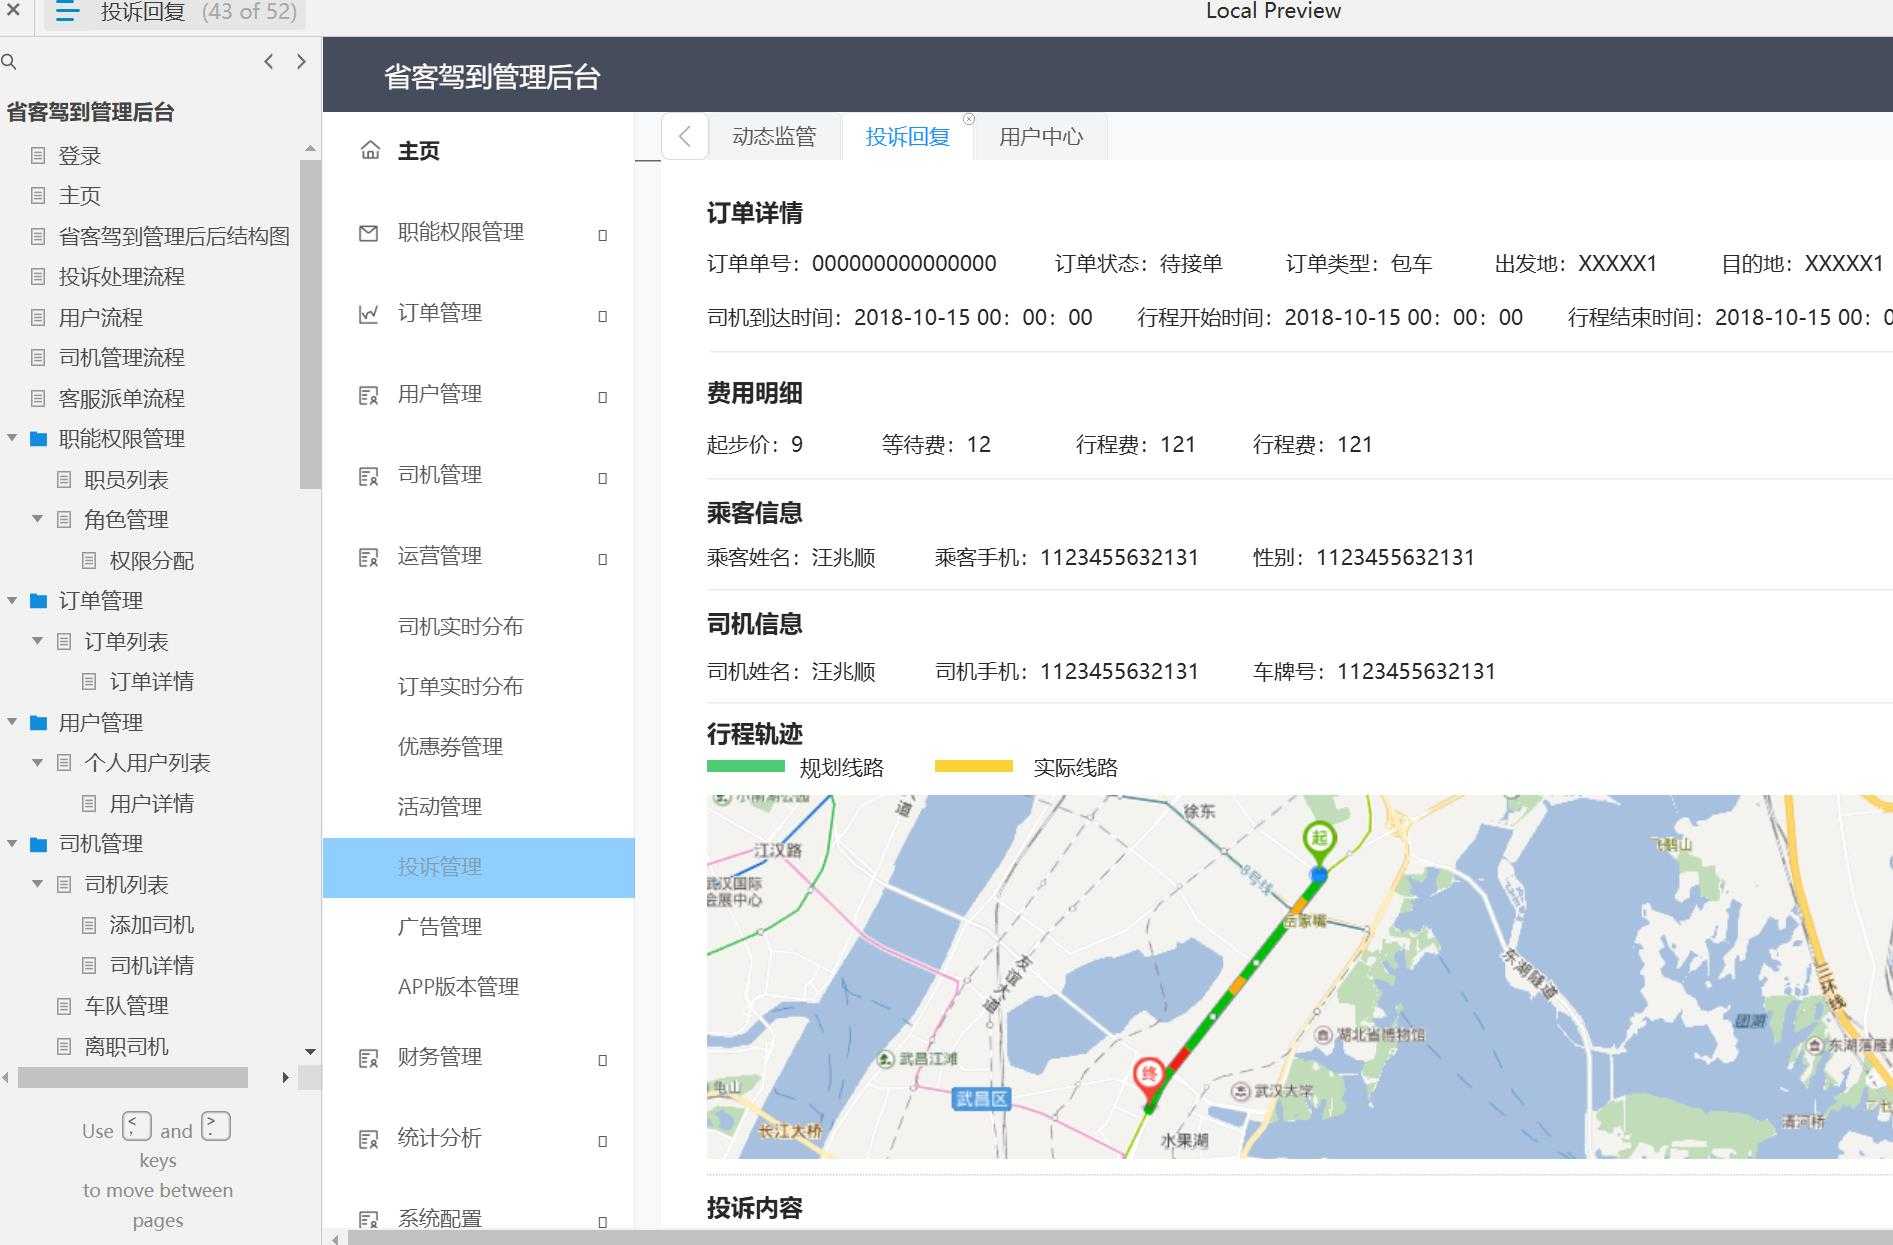Click the 订单管理 chart icon

(x=369, y=312)
